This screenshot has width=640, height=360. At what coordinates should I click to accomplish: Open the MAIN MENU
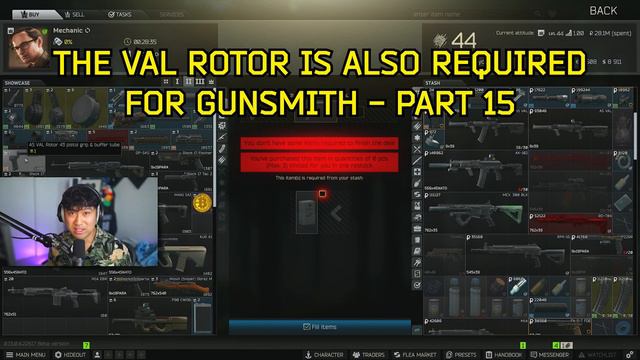coord(25,355)
